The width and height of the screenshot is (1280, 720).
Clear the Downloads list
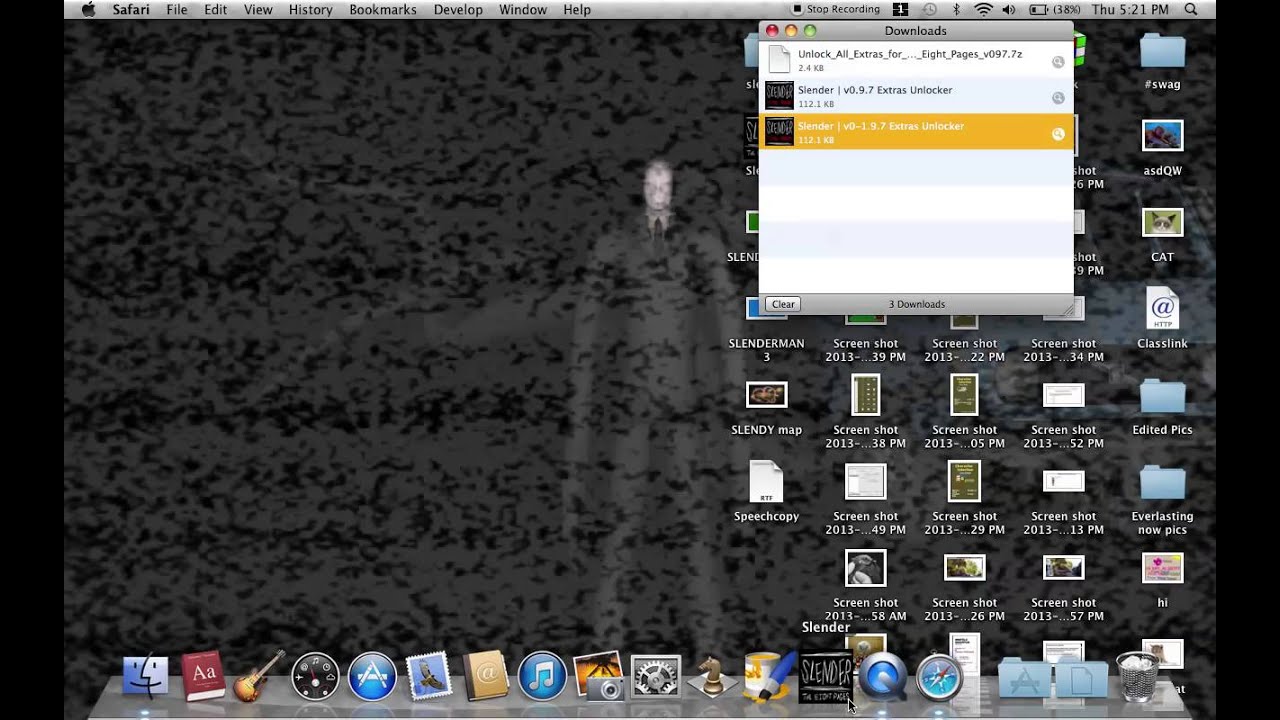pos(783,304)
